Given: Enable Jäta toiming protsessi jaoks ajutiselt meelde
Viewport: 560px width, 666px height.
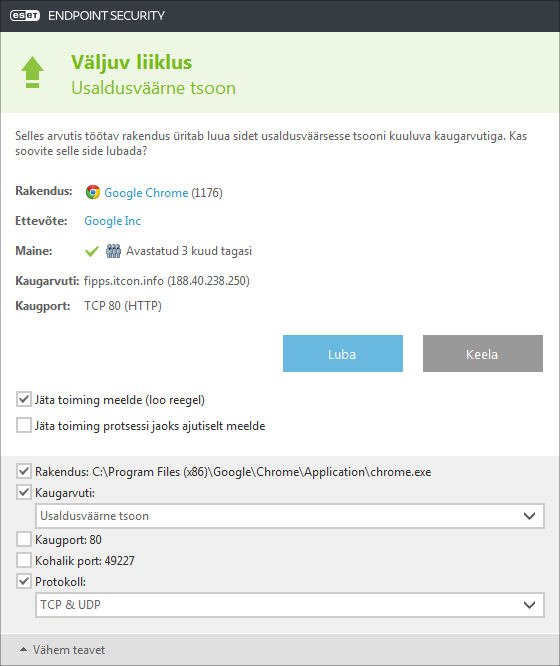Looking at the screenshot, I should 24,425.
